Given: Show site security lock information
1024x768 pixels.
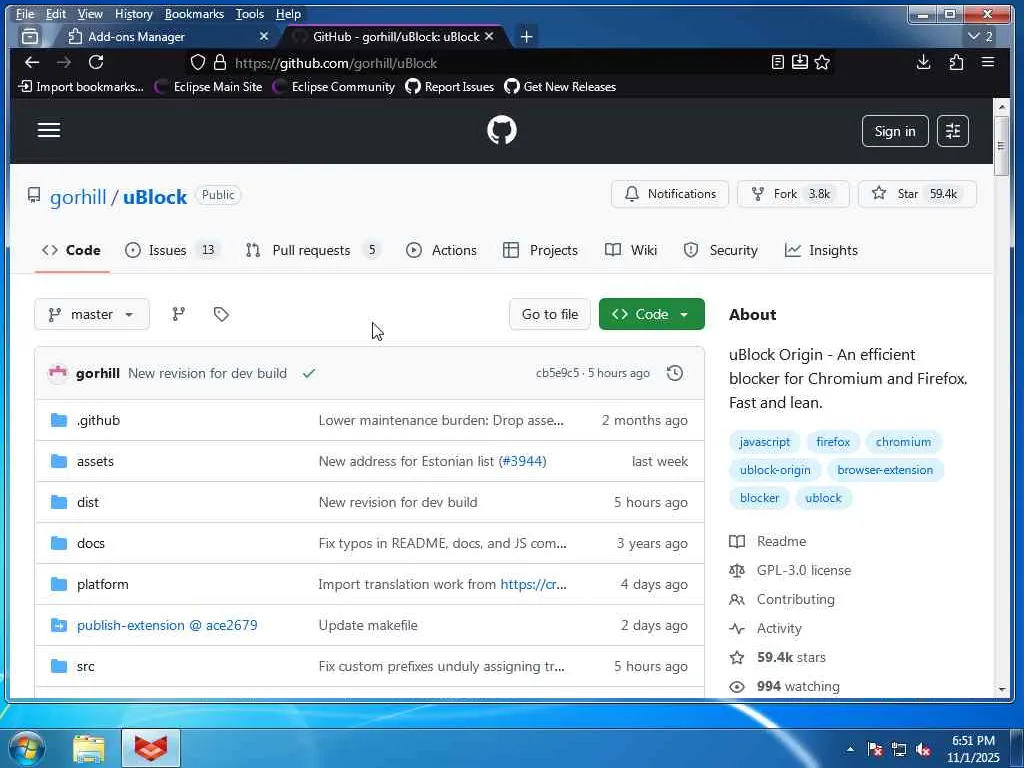Looking at the screenshot, I should coord(220,63).
